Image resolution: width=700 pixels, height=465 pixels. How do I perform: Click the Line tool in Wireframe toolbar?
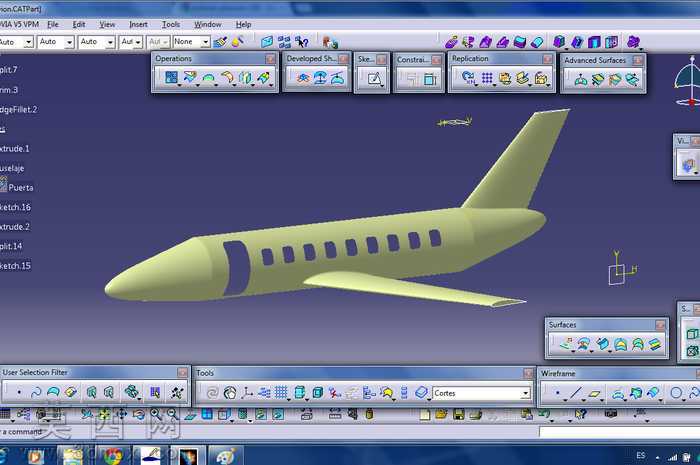[x=576, y=393]
